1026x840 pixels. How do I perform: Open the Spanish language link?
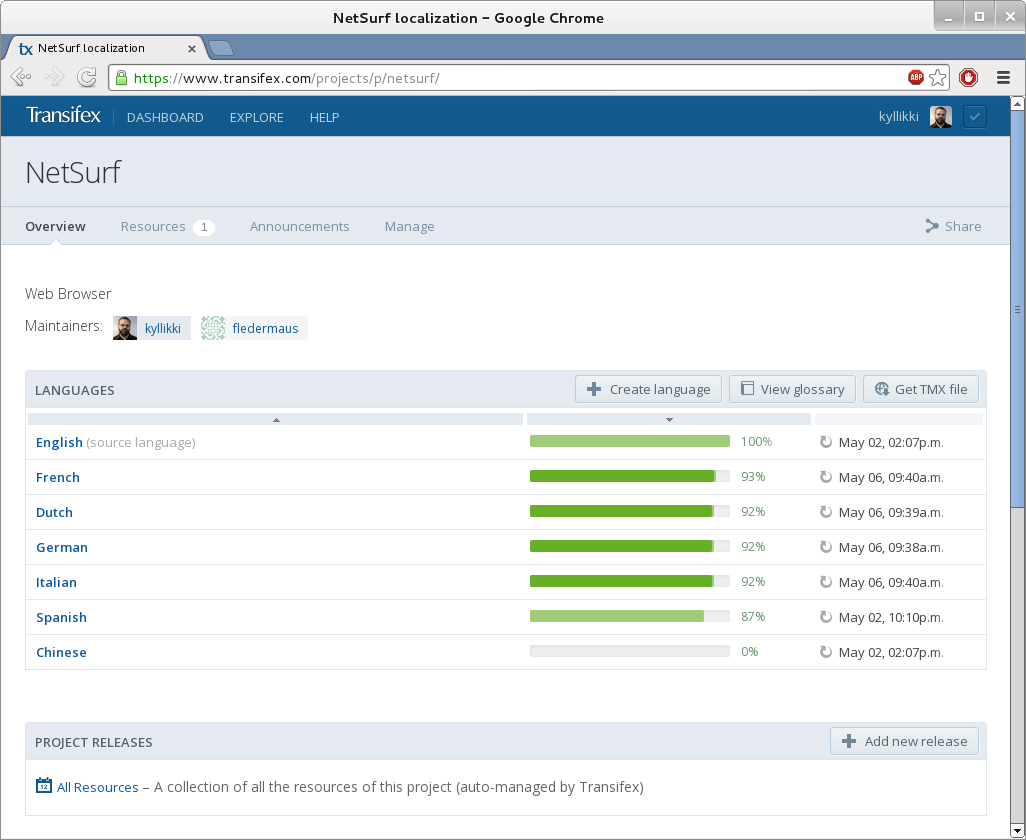click(x=61, y=618)
